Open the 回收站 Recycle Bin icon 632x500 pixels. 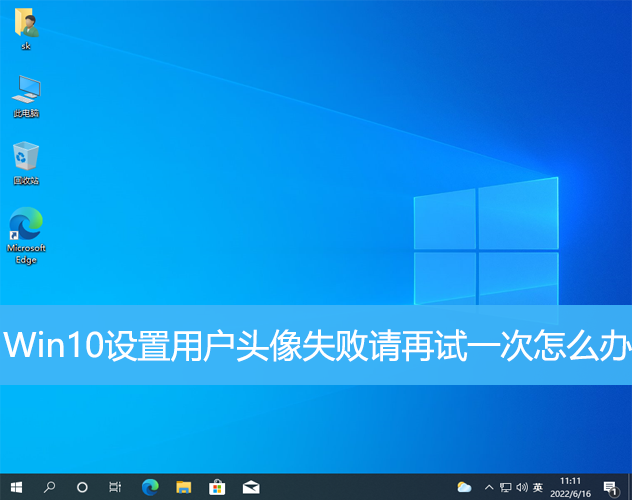26,160
